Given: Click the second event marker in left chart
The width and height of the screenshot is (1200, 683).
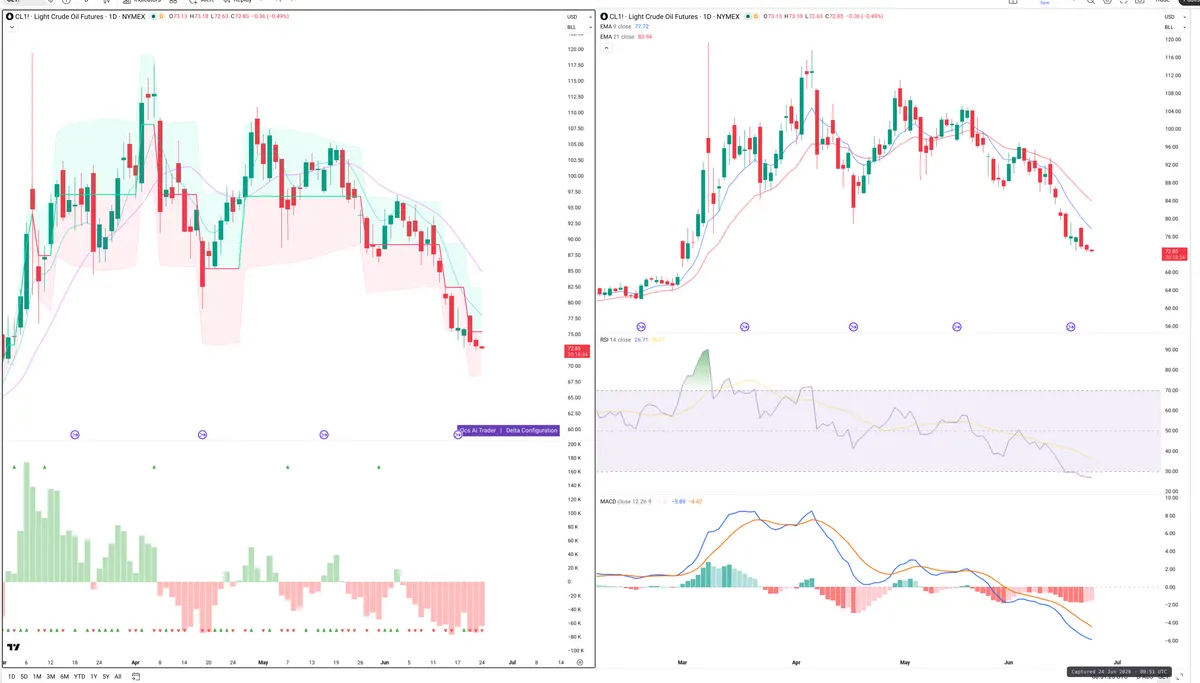Looking at the screenshot, I should pos(202,434).
